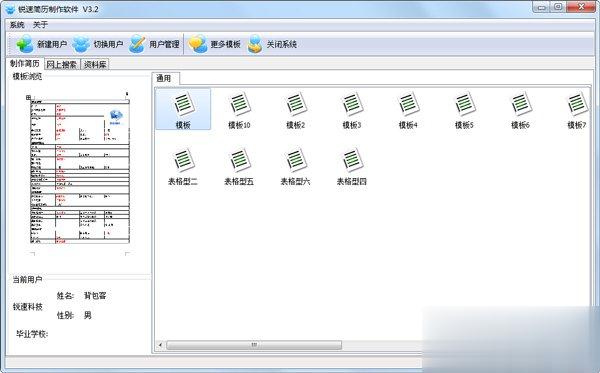The height and width of the screenshot is (373, 600).
Task: Click the 锐速科技 label
Action: click(28, 307)
